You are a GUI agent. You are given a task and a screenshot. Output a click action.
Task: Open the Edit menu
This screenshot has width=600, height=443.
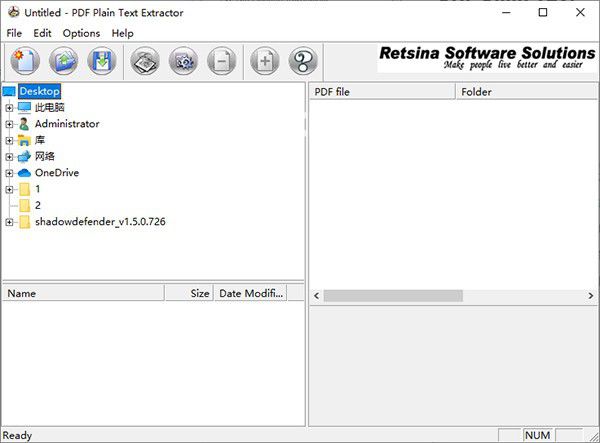[x=42, y=33]
